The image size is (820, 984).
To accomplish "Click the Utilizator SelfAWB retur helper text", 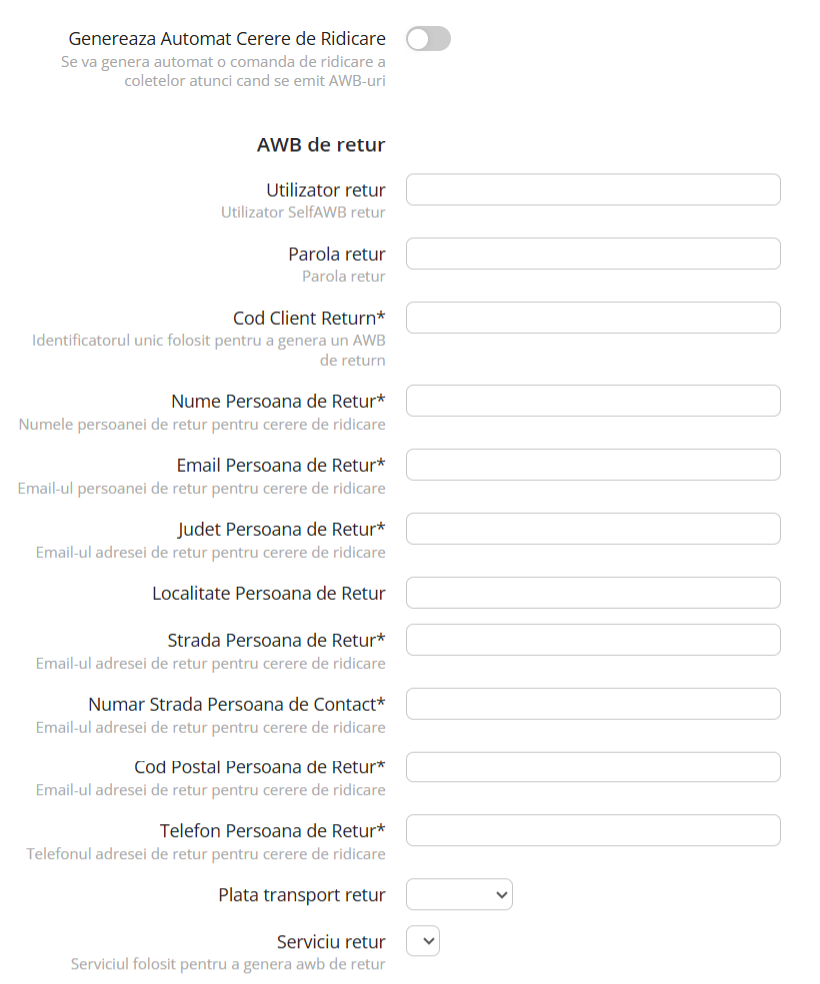I will tap(303, 212).
